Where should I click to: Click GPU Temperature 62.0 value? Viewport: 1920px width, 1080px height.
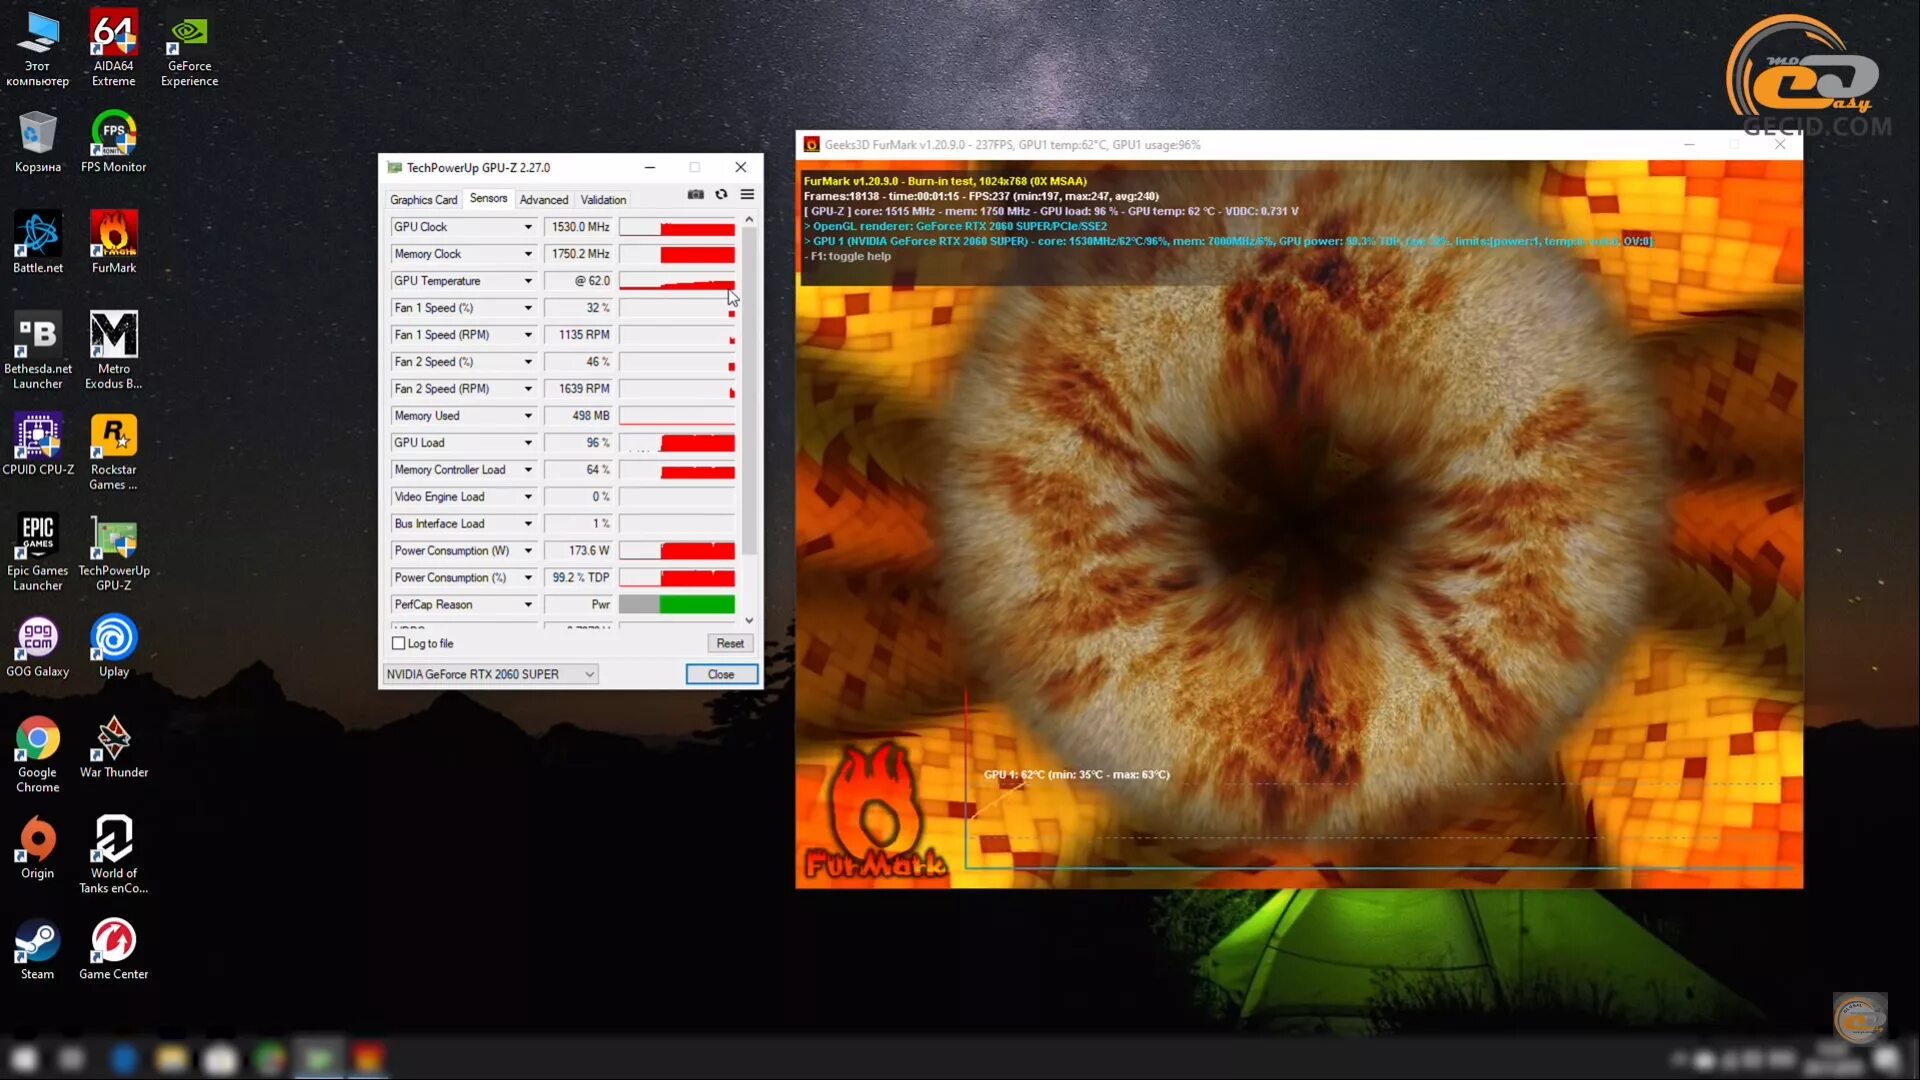pyautogui.click(x=579, y=281)
